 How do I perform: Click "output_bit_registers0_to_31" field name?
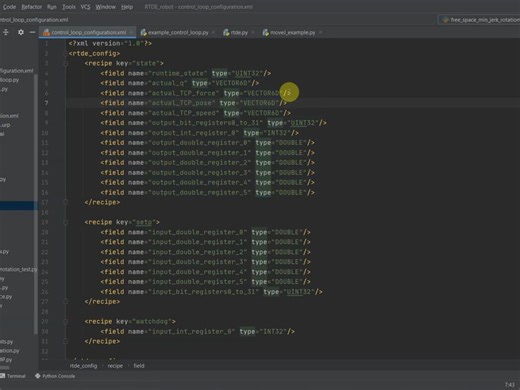(x=205, y=123)
